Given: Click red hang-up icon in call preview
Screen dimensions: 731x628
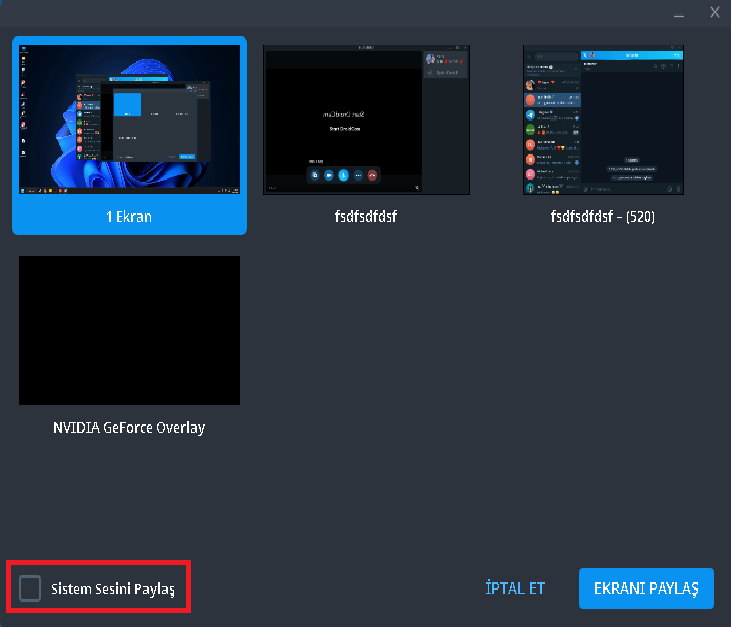Looking at the screenshot, I should [x=372, y=175].
